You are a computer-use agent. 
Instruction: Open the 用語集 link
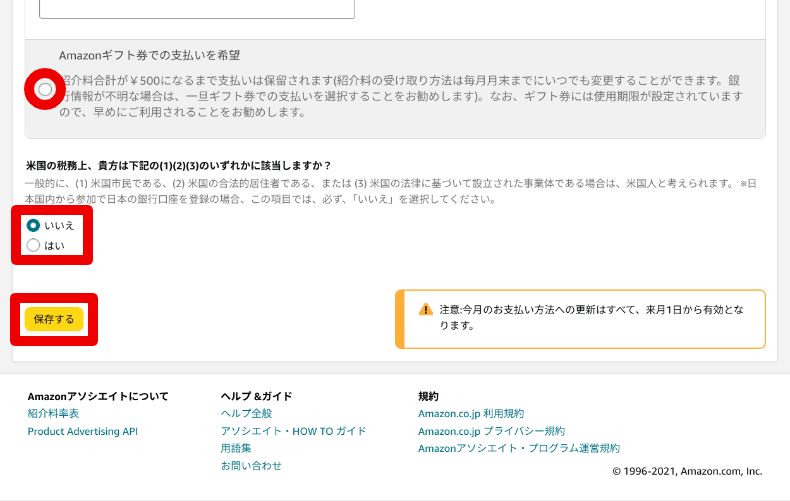[236, 448]
